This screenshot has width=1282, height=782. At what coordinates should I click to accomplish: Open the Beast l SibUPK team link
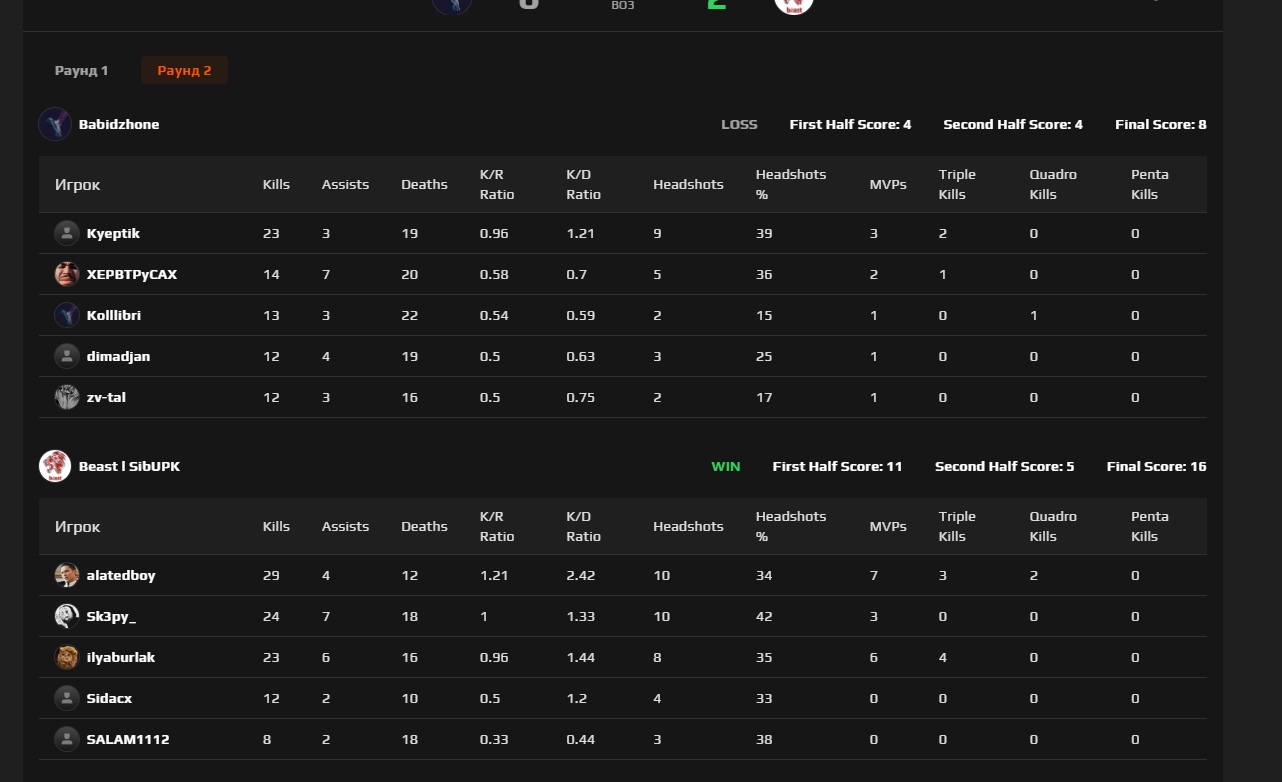click(x=129, y=466)
